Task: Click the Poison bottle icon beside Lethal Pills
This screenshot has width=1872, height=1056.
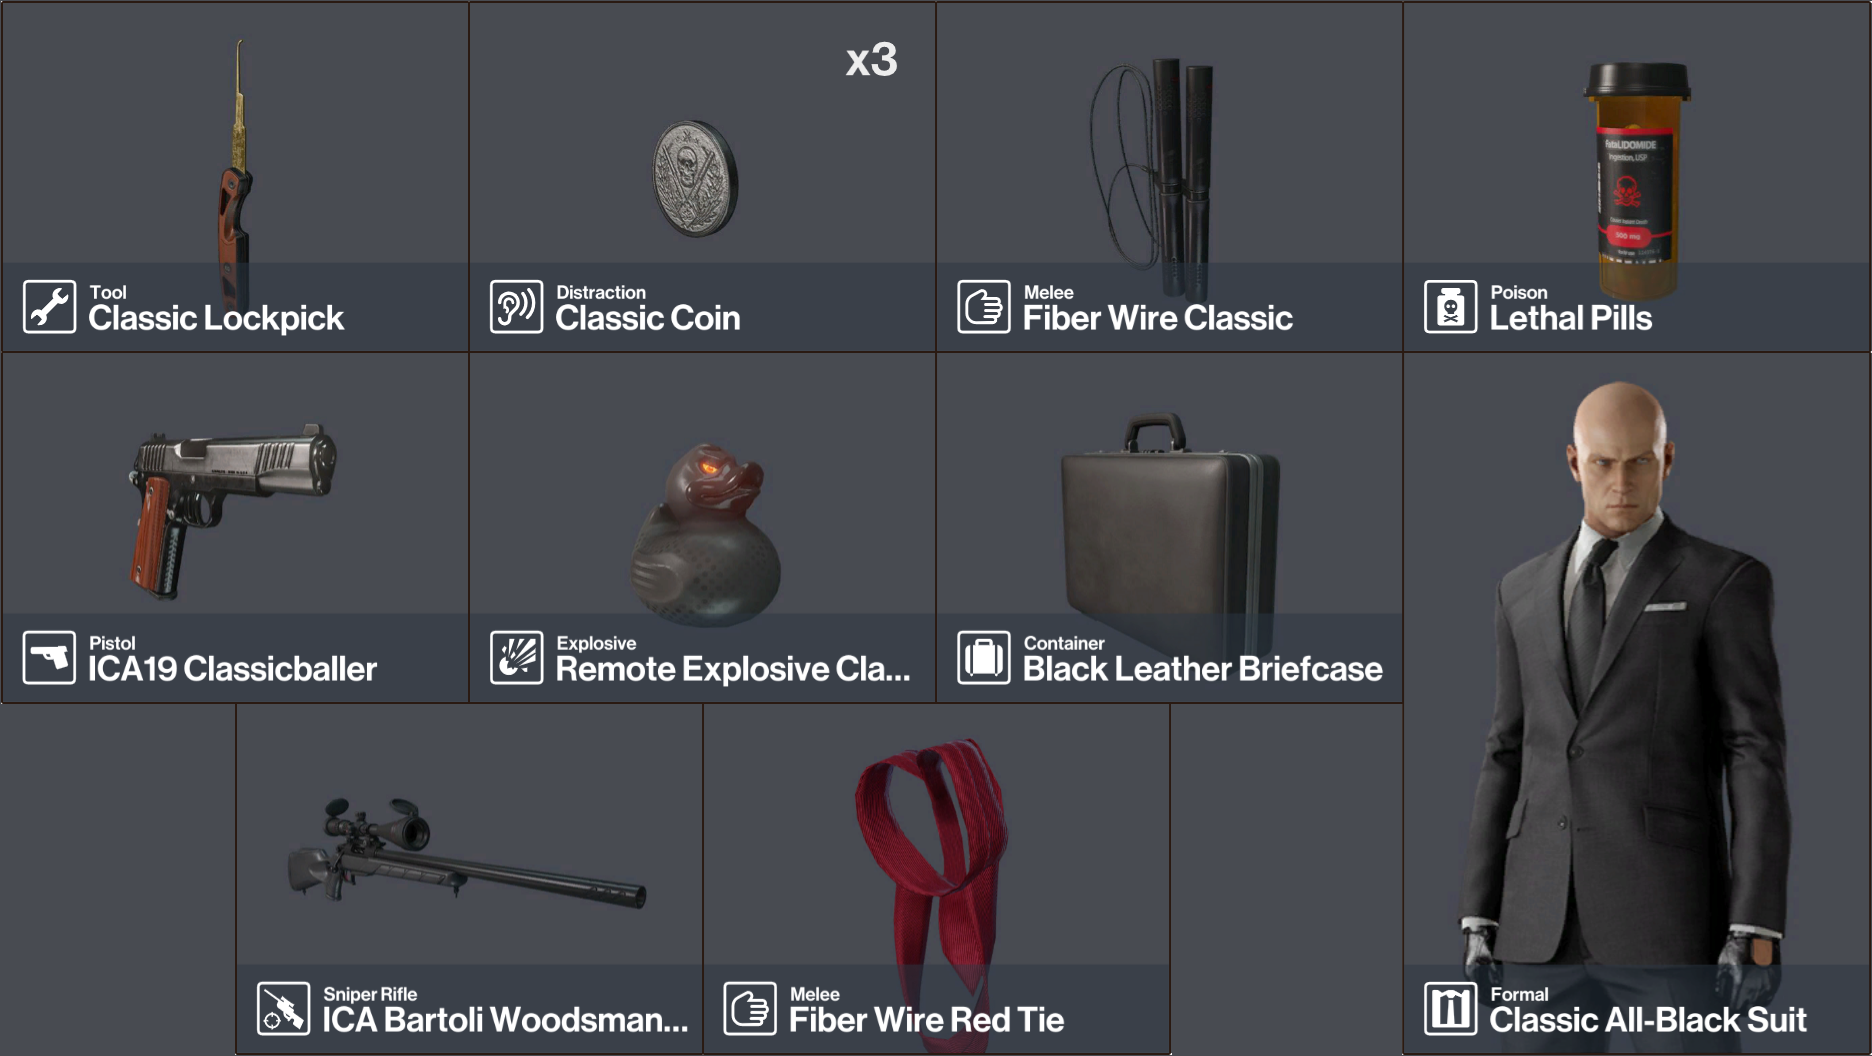Action: pyautogui.click(x=1450, y=307)
